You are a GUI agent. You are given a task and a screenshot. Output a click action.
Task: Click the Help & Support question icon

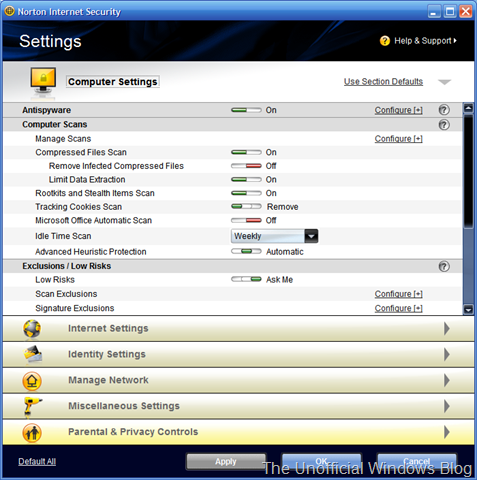coord(385,41)
